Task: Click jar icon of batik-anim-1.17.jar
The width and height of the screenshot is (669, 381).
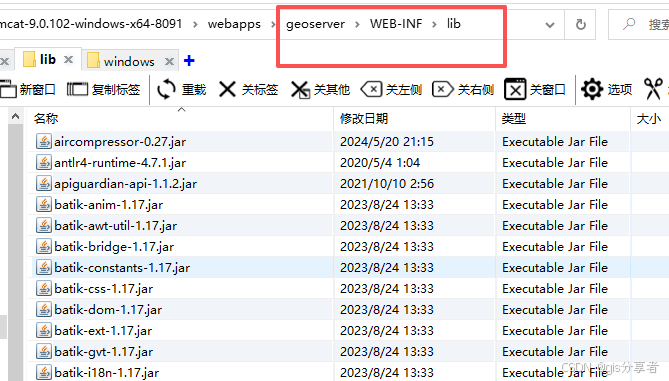Action: pos(44,204)
